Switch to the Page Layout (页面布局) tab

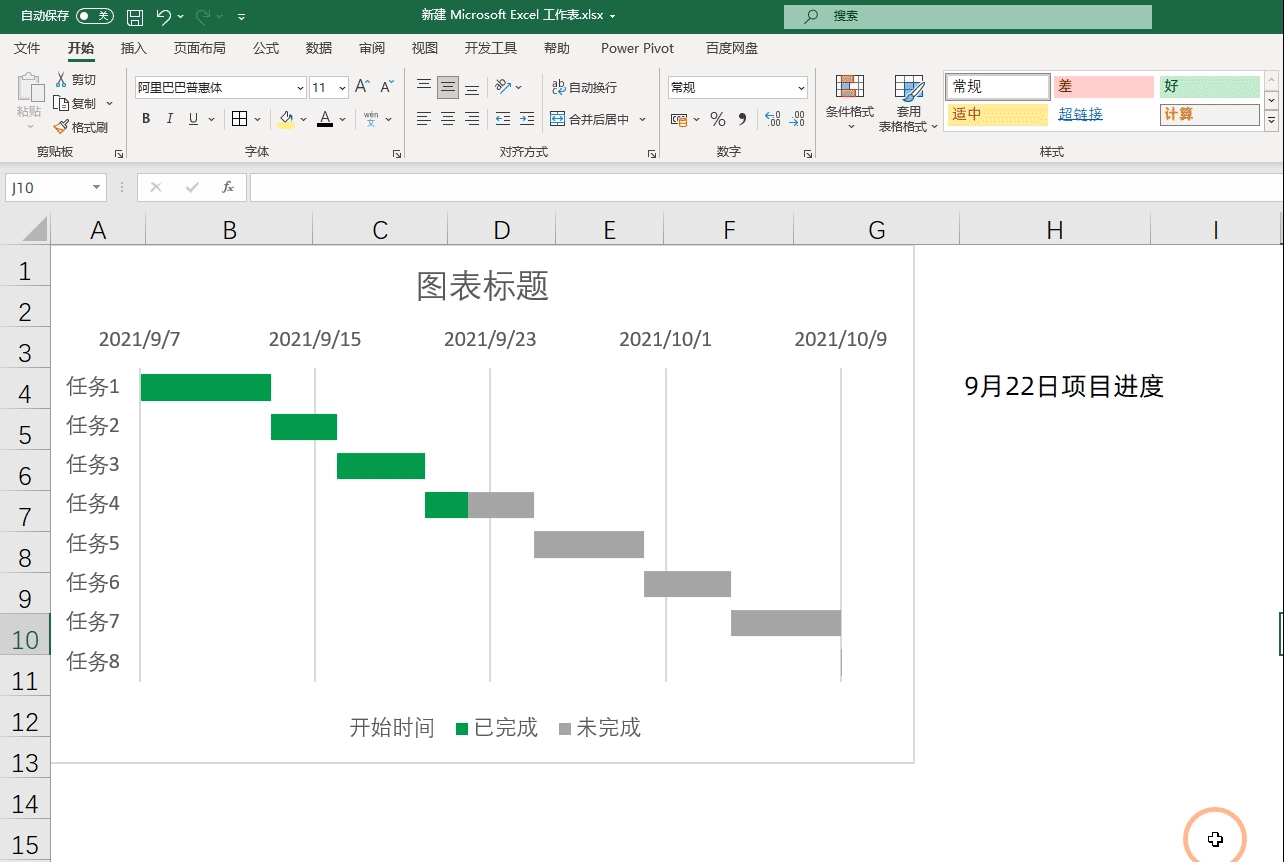point(199,48)
